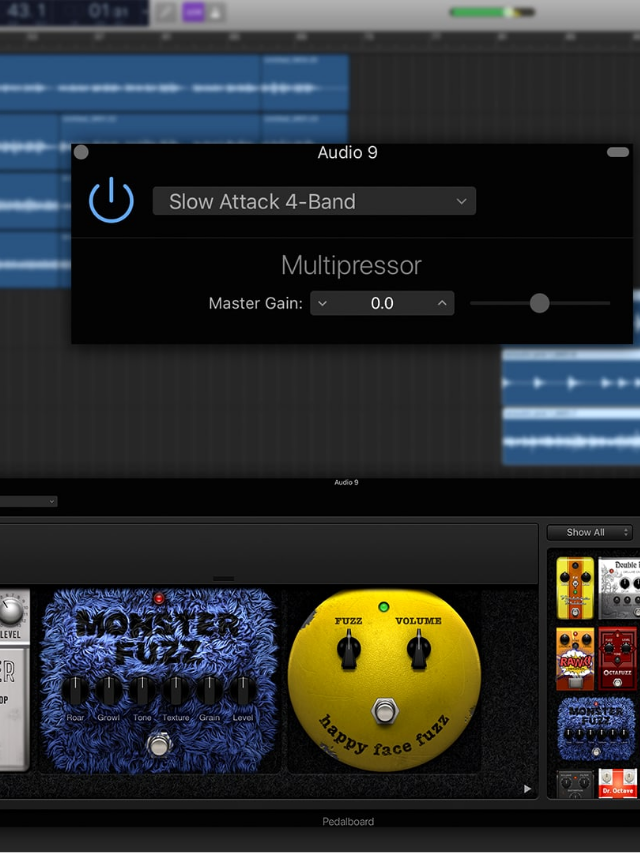
Task: Click the play arrow at pedal area corner
Action: click(x=527, y=789)
